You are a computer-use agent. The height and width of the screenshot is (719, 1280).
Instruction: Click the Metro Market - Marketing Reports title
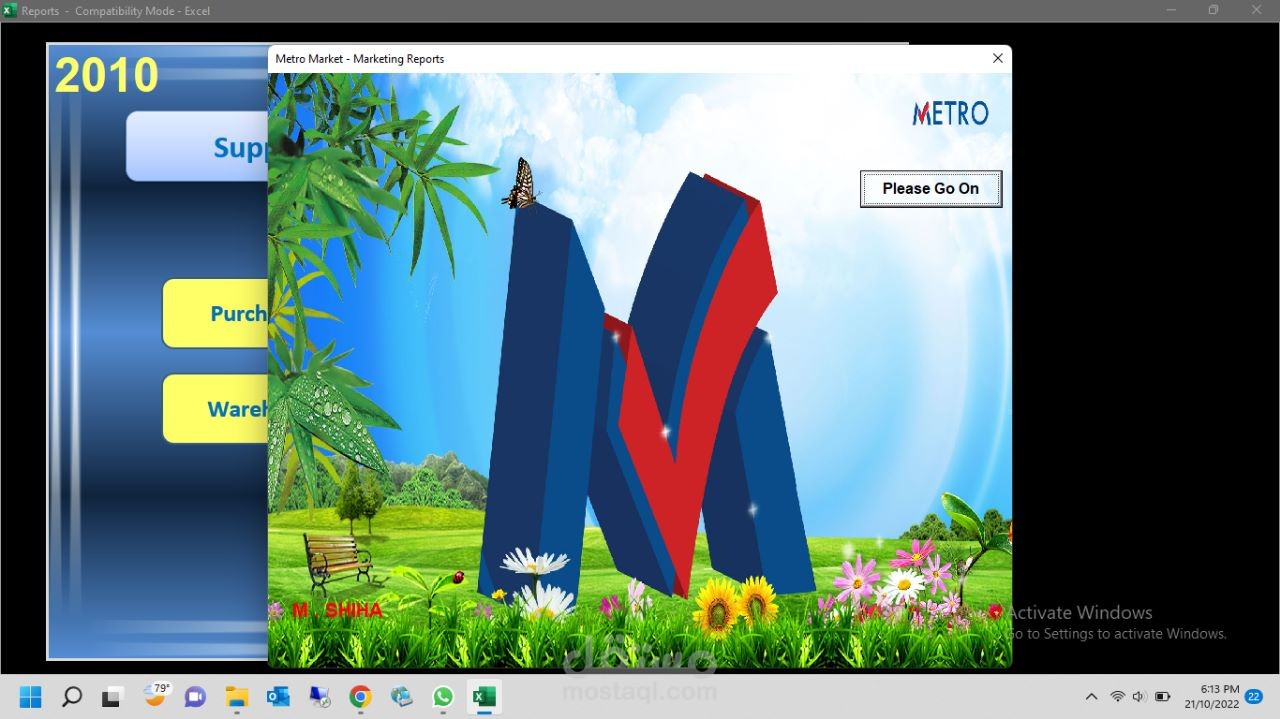pos(360,59)
